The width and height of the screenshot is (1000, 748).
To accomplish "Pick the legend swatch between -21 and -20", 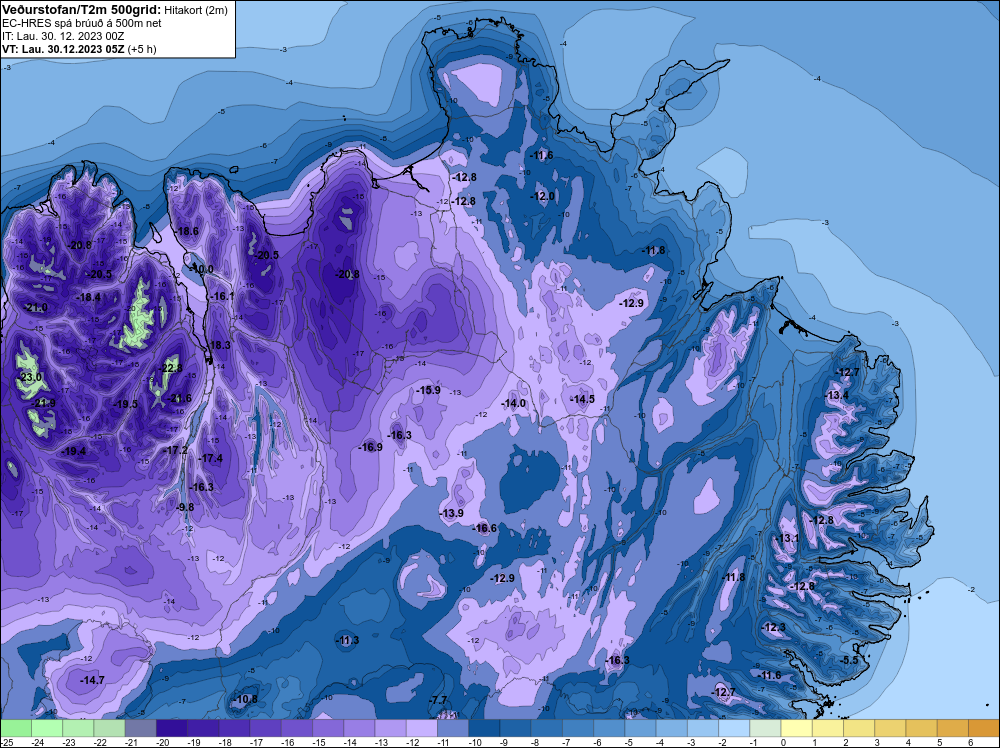I will (x=141, y=728).
